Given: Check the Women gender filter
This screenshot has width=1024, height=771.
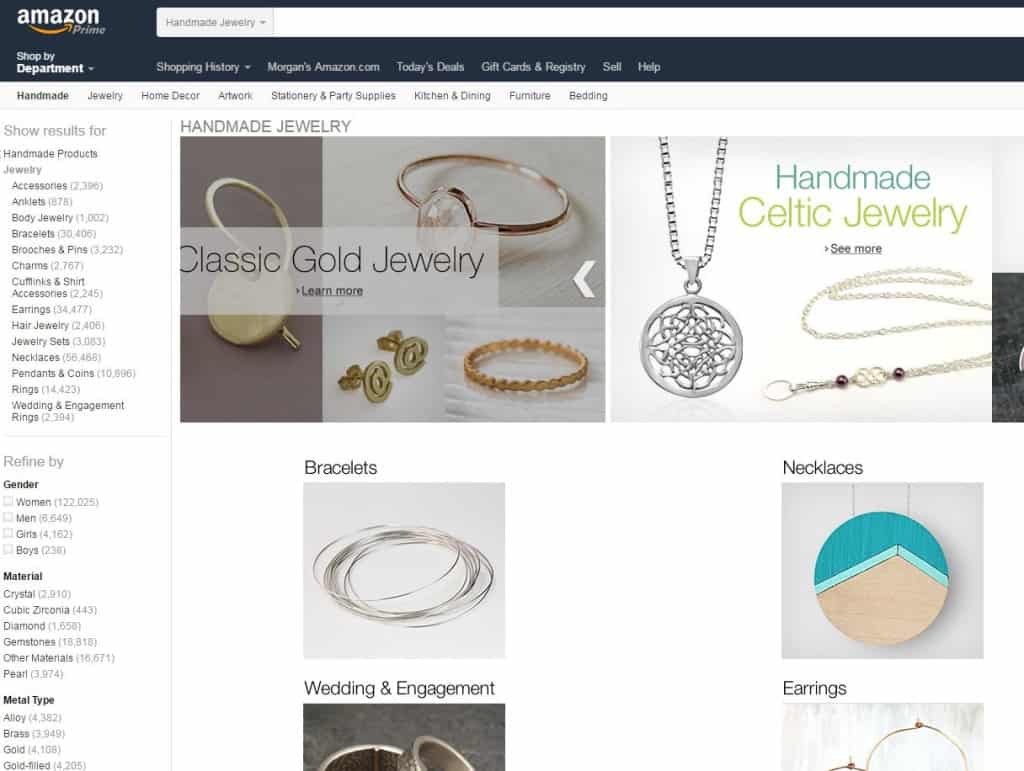Looking at the screenshot, I should tap(8, 501).
